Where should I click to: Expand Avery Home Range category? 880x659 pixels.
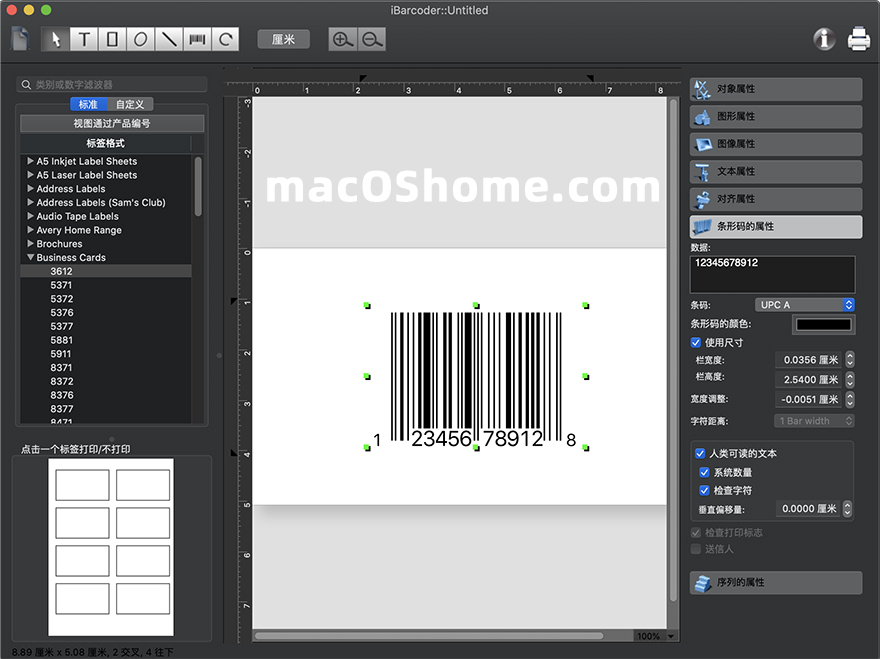[30, 230]
